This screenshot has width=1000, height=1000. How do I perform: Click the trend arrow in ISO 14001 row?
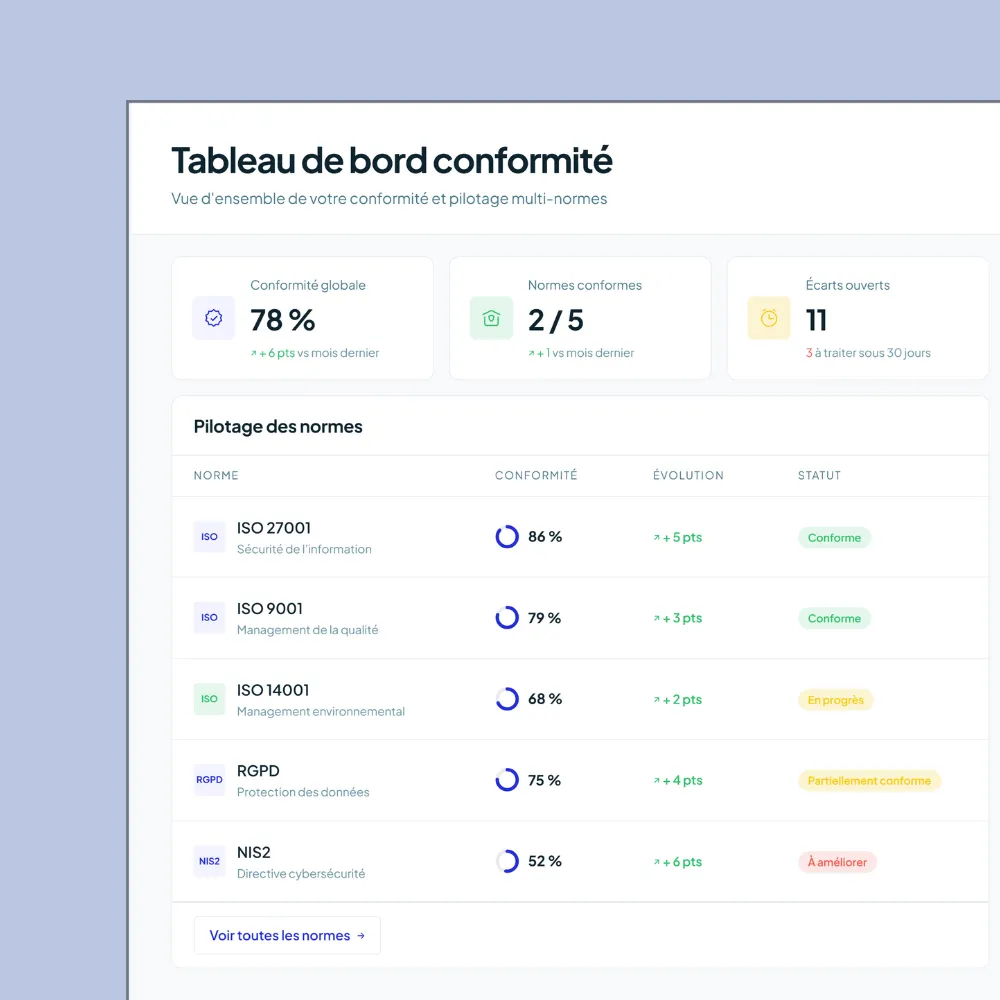tap(656, 700)
